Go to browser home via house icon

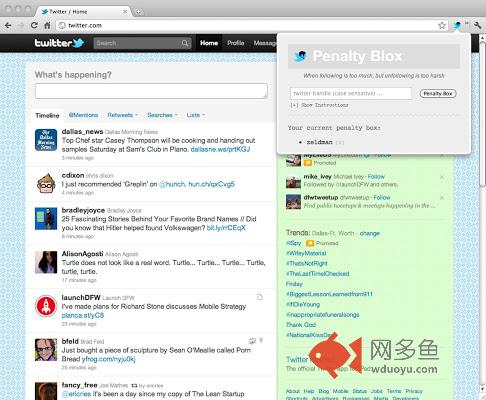47,25
